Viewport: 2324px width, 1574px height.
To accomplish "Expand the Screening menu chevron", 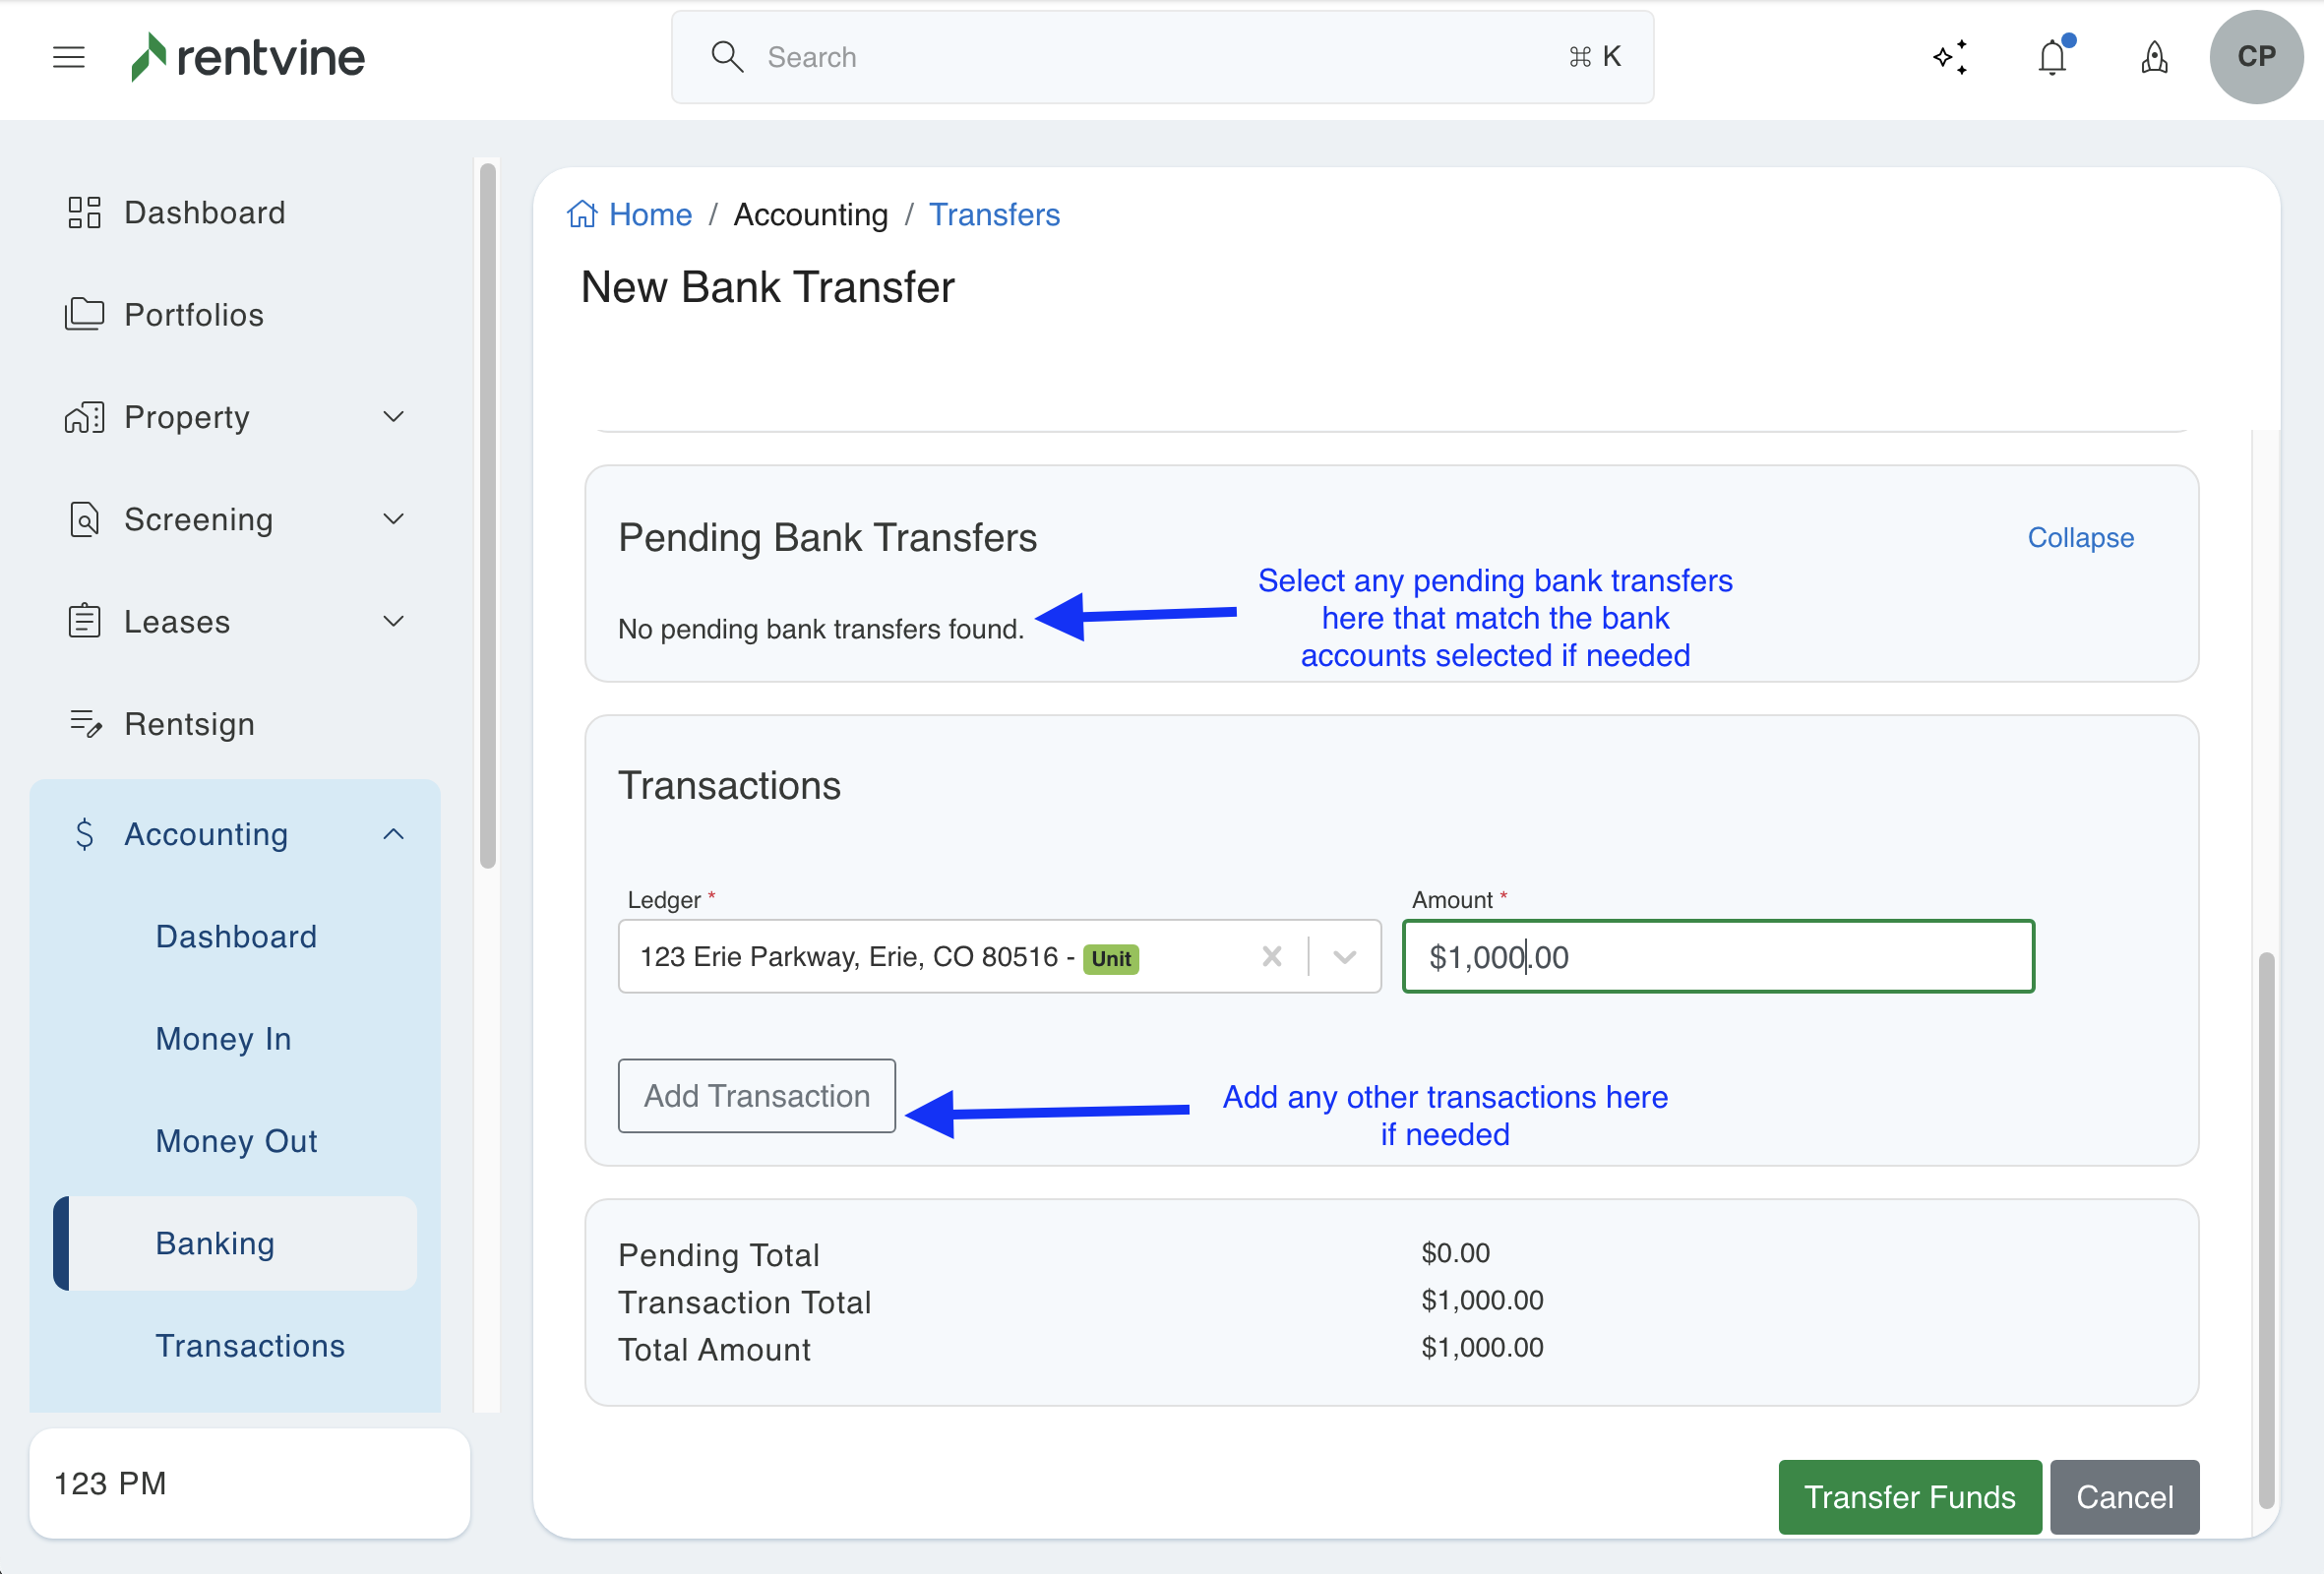I will click(x=394, y=519).
